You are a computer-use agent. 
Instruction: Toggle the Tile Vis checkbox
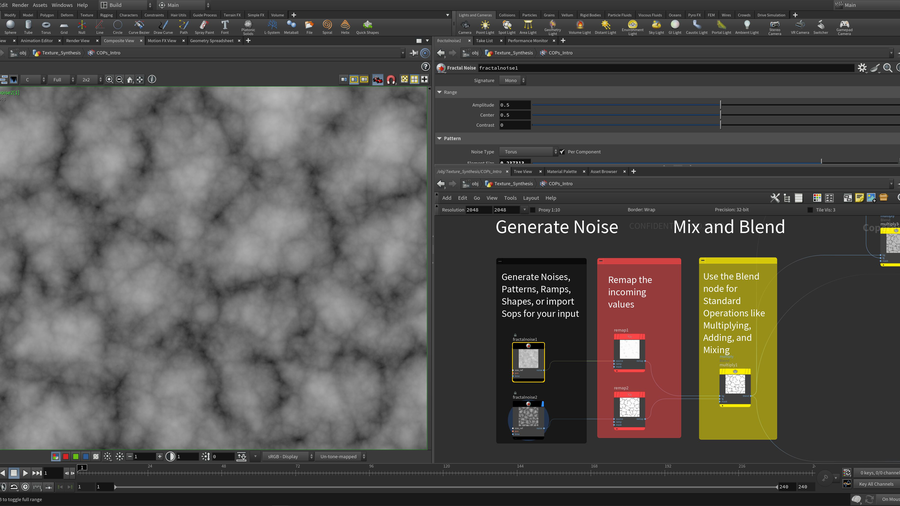pyautogui.click(x=810, y=210)
